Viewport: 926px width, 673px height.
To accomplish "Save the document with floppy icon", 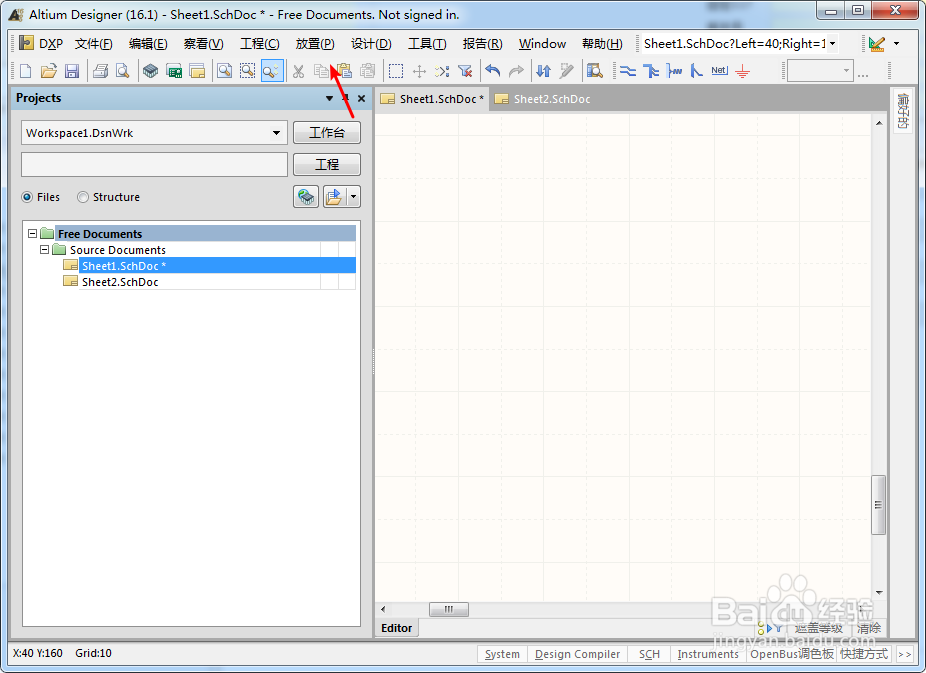I will (x=72, y=71).
